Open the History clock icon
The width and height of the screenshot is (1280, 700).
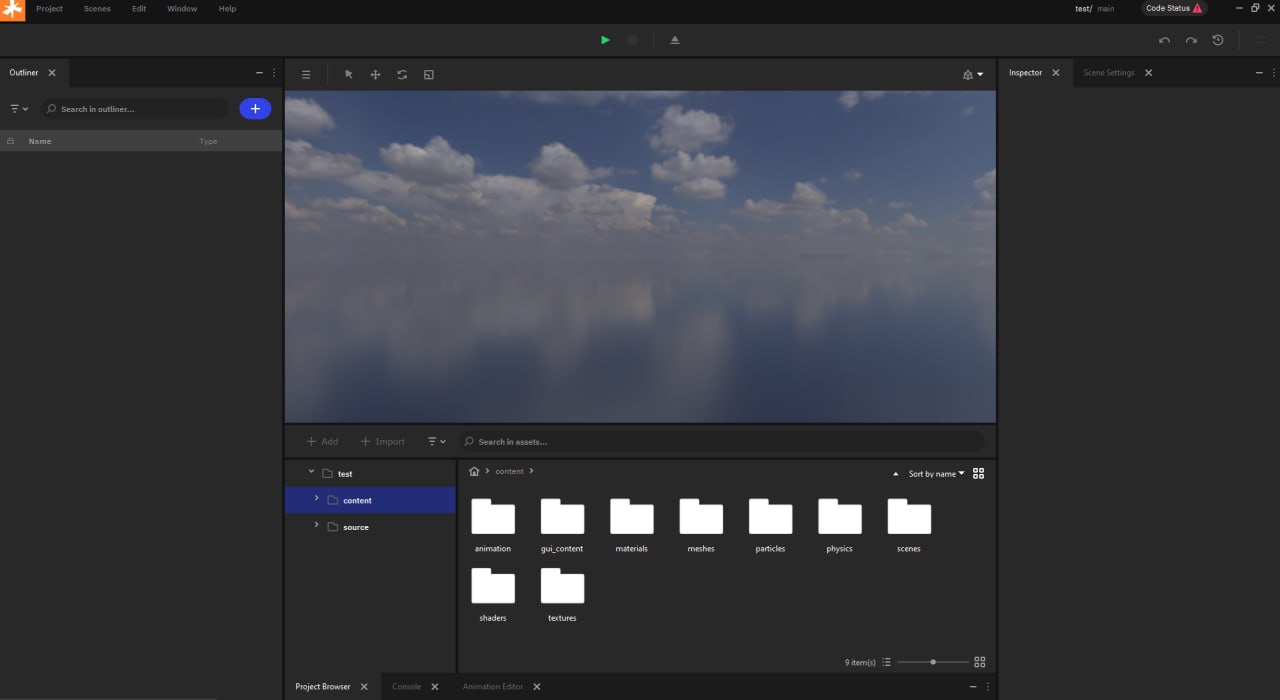pos(1218,40)
